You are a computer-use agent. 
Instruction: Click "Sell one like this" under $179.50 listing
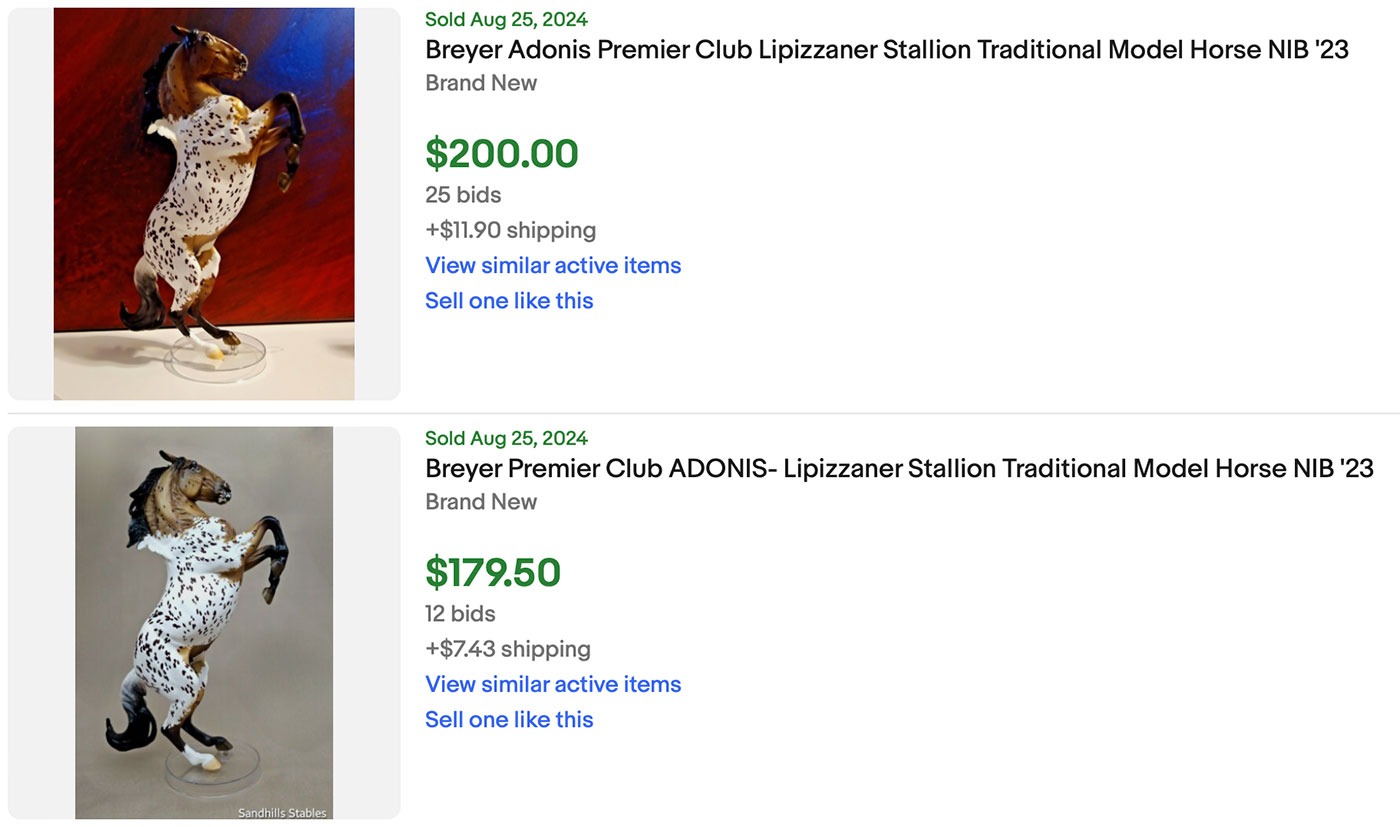pyautogui.click(x=509, y=720)
